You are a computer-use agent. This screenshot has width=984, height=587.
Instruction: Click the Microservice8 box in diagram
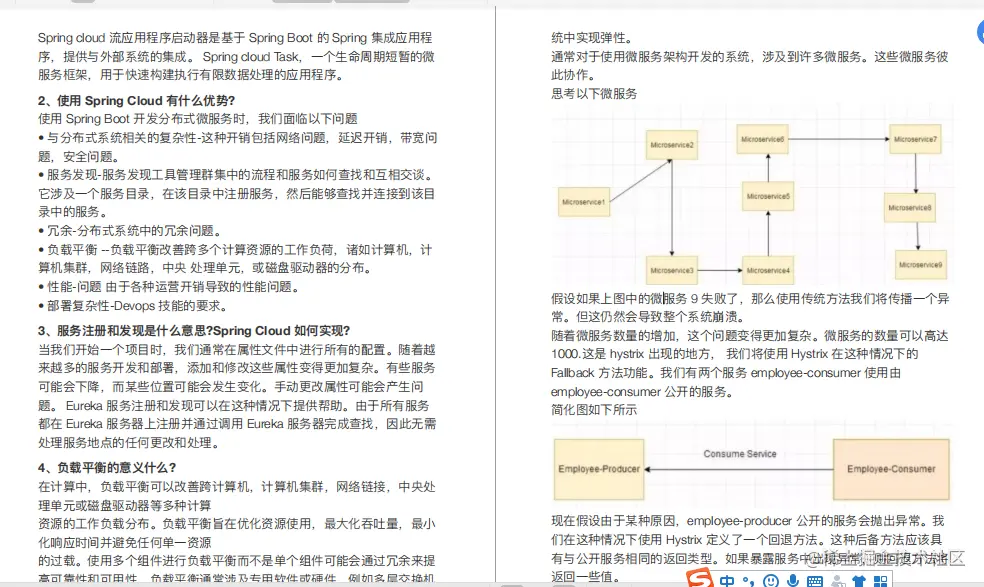[x=909, y=208]
